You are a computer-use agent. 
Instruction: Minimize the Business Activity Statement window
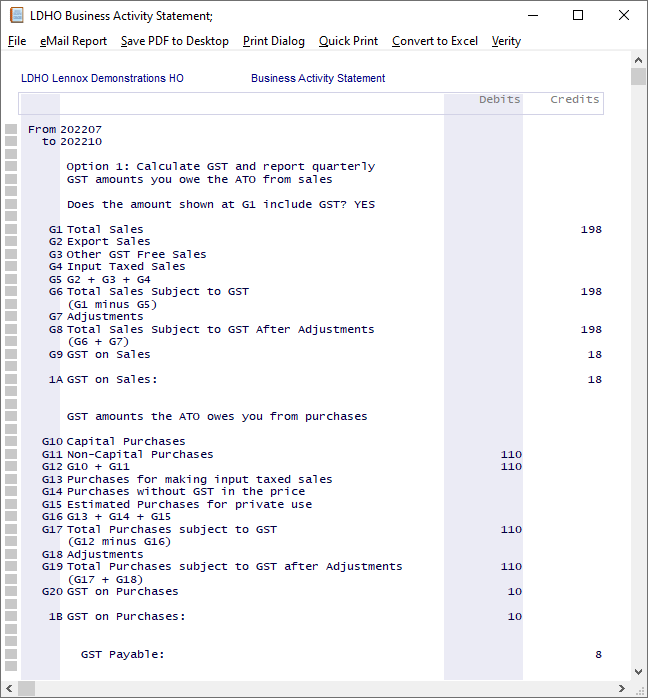(x=533, y=15)
